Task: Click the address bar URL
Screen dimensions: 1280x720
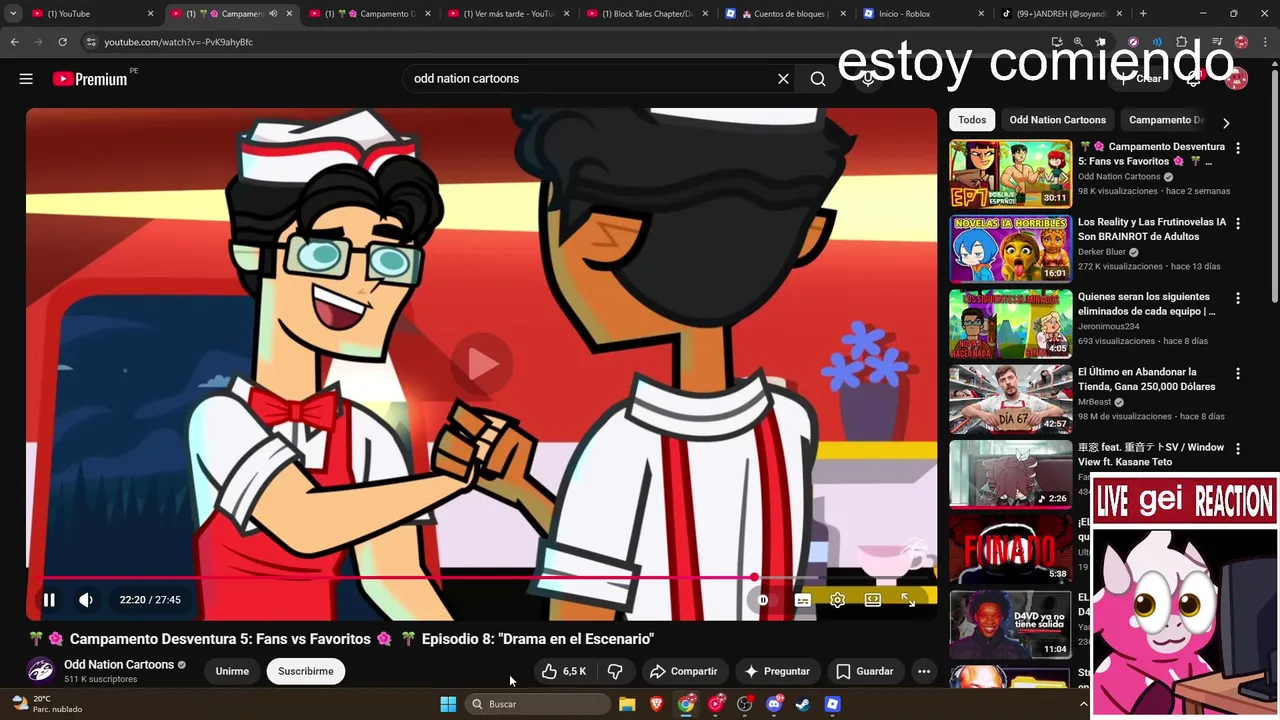Action: [178, 42]
